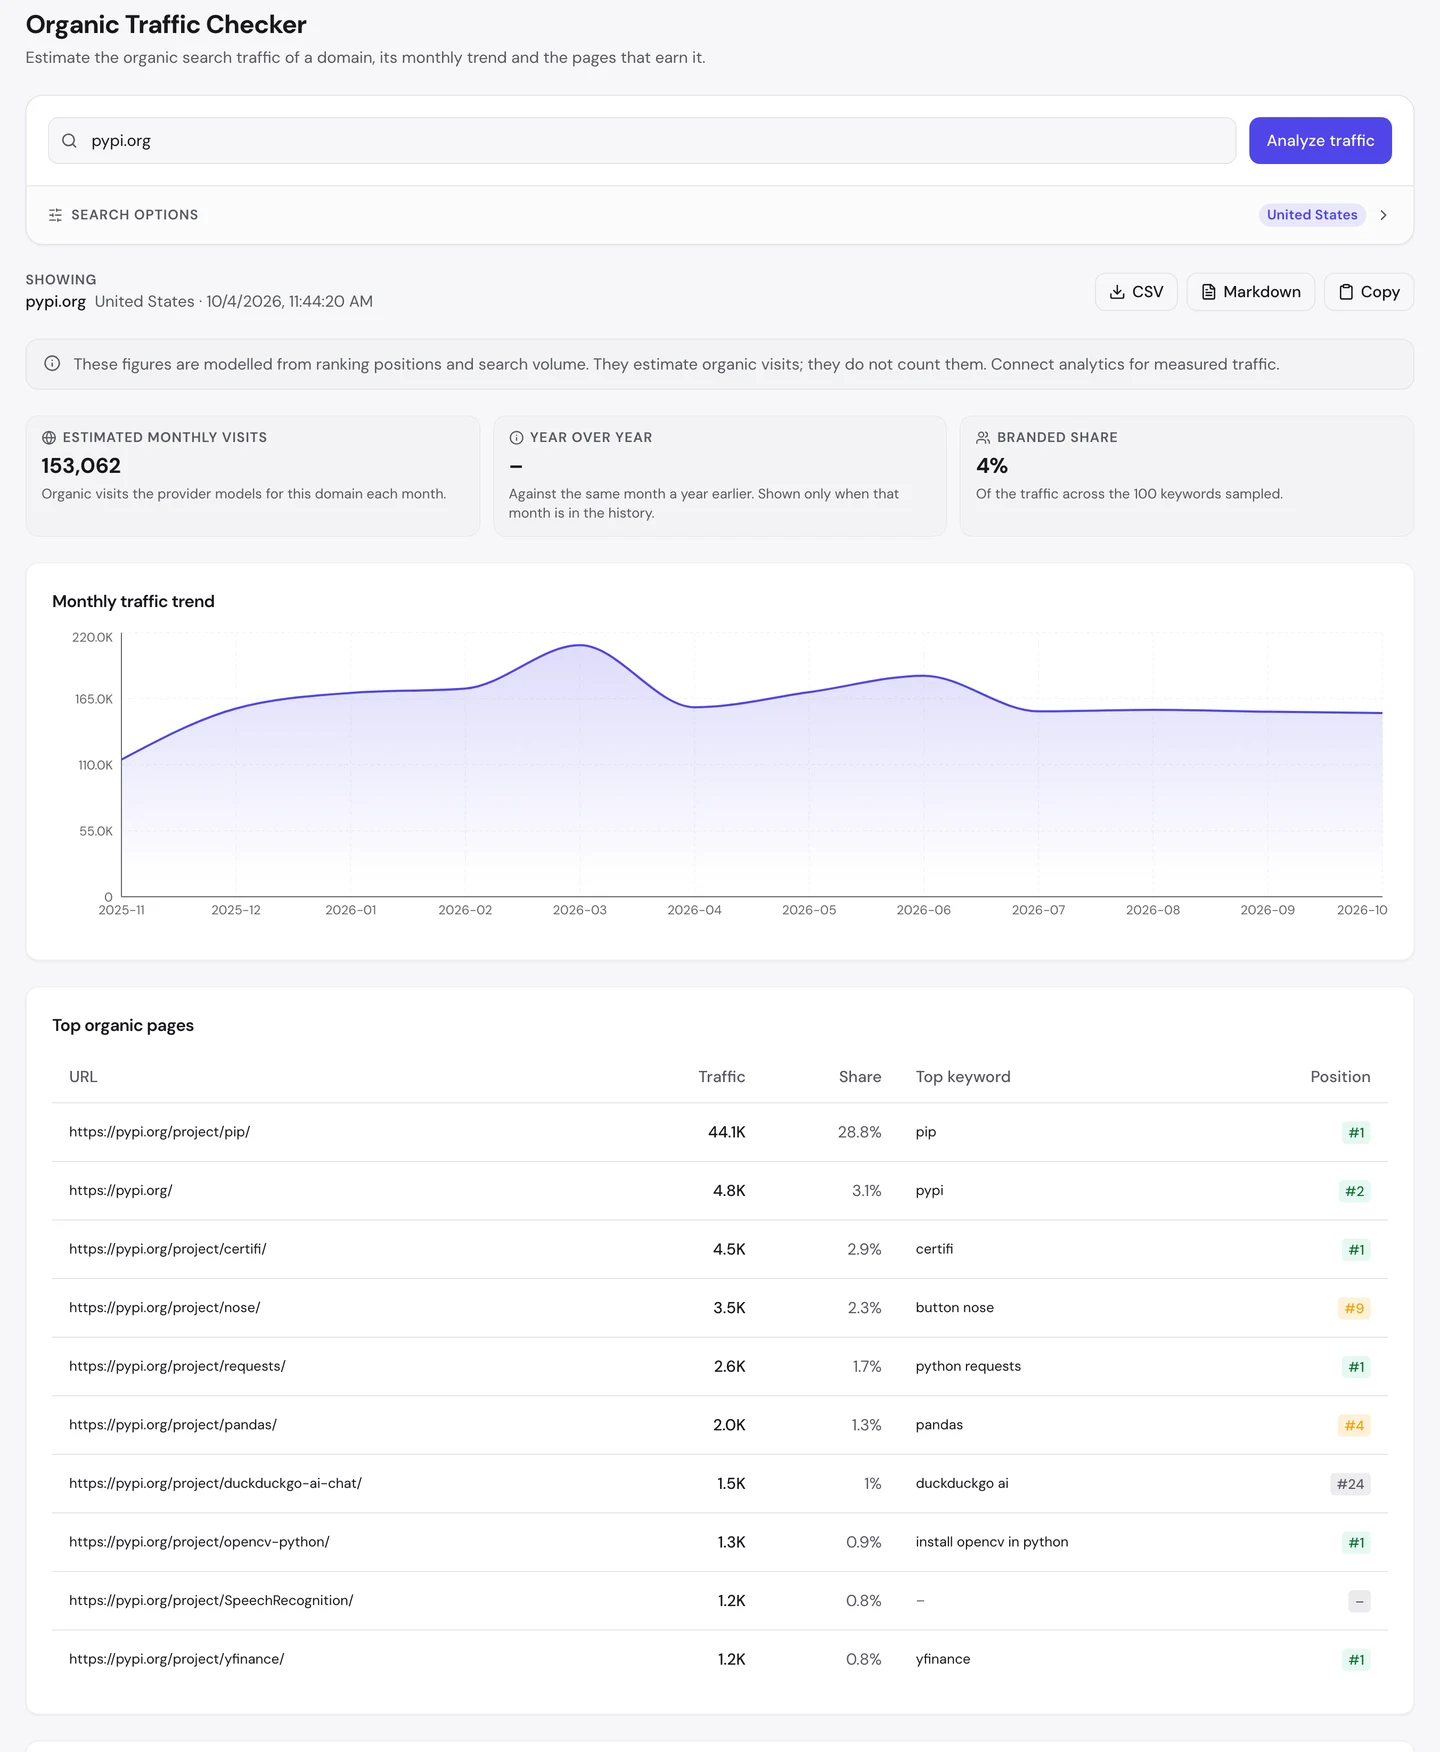This screenshot has height=1752, width=1440.
Task: Click the Monthly traffic trend heading
Action: 133,601
